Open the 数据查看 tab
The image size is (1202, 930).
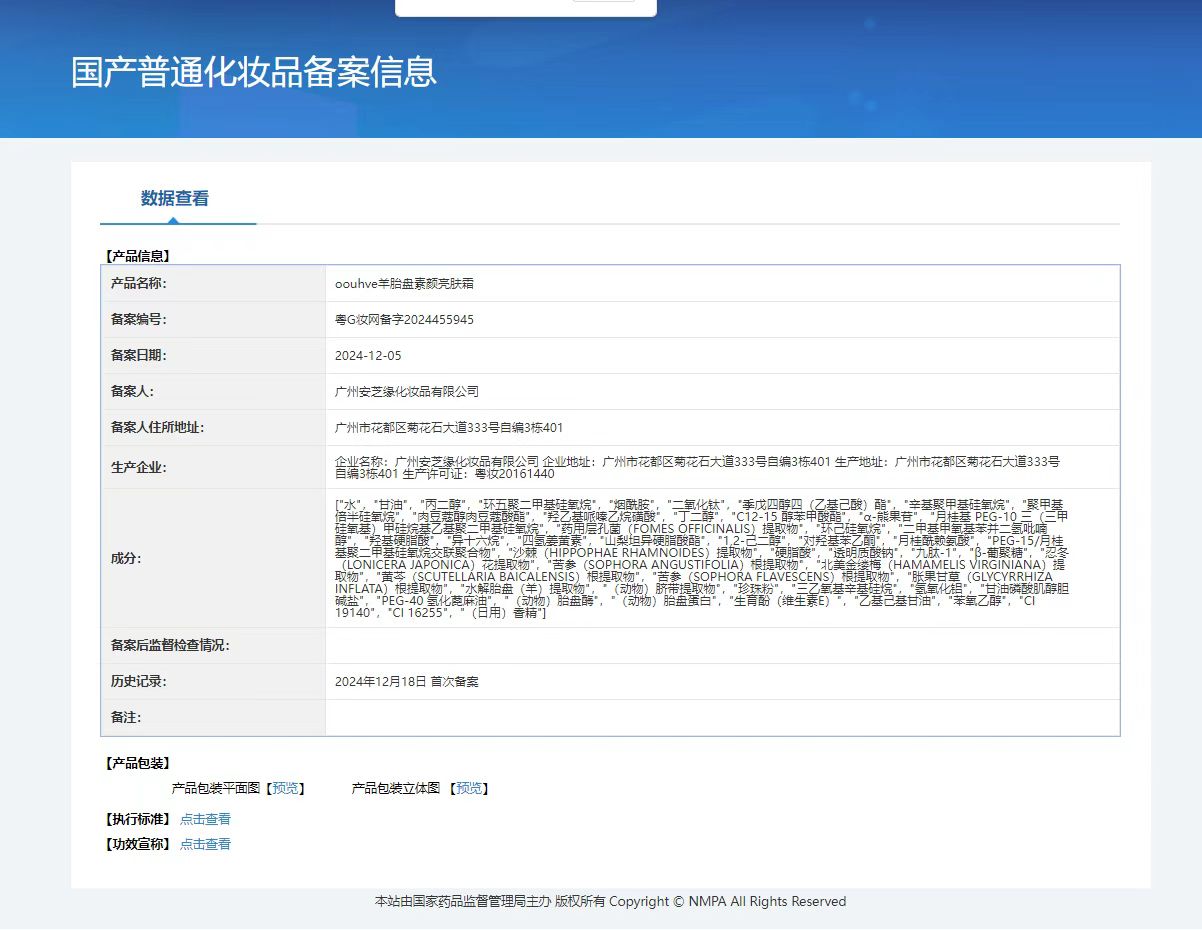pos(175,199)
